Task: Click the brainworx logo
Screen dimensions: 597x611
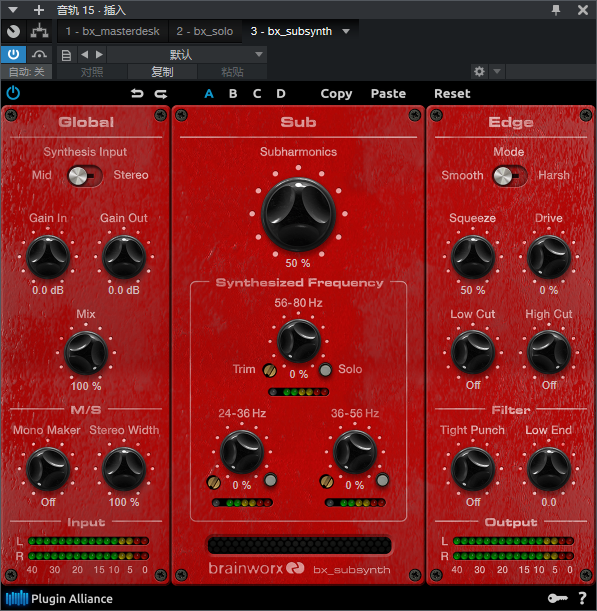Action: pos(256,569)
